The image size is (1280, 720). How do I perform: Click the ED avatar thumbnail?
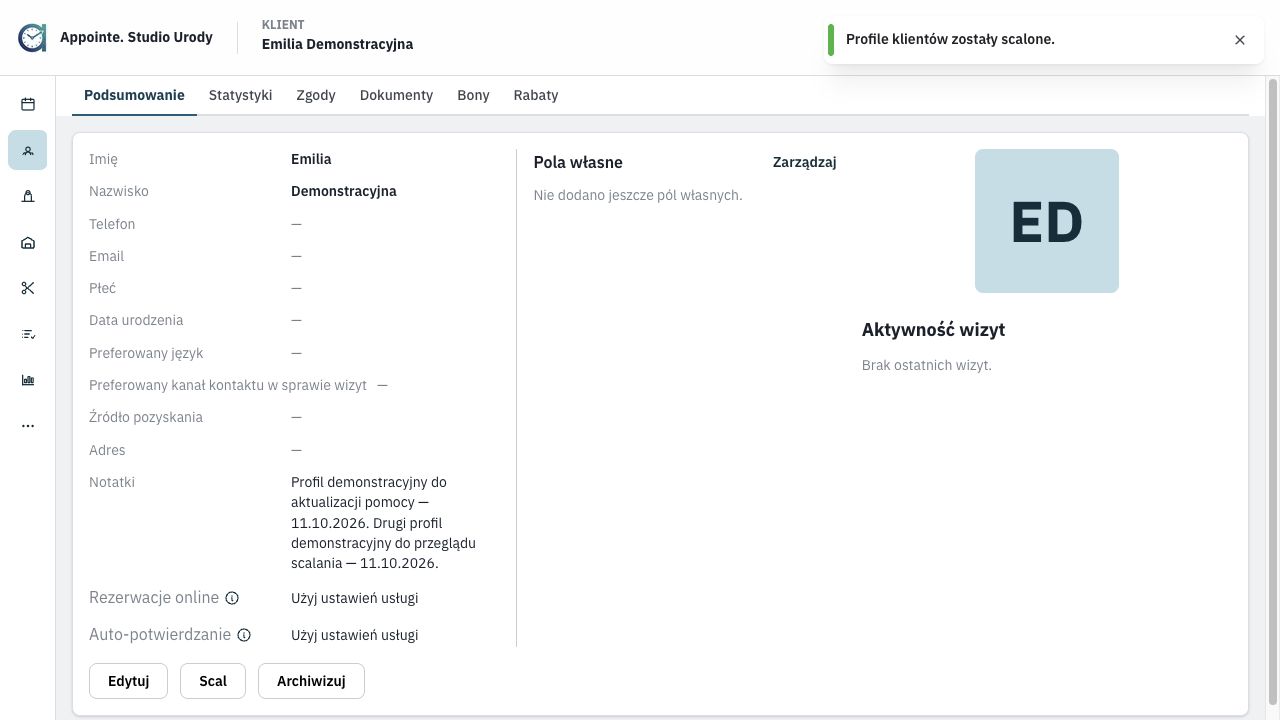pos(1047,221)
